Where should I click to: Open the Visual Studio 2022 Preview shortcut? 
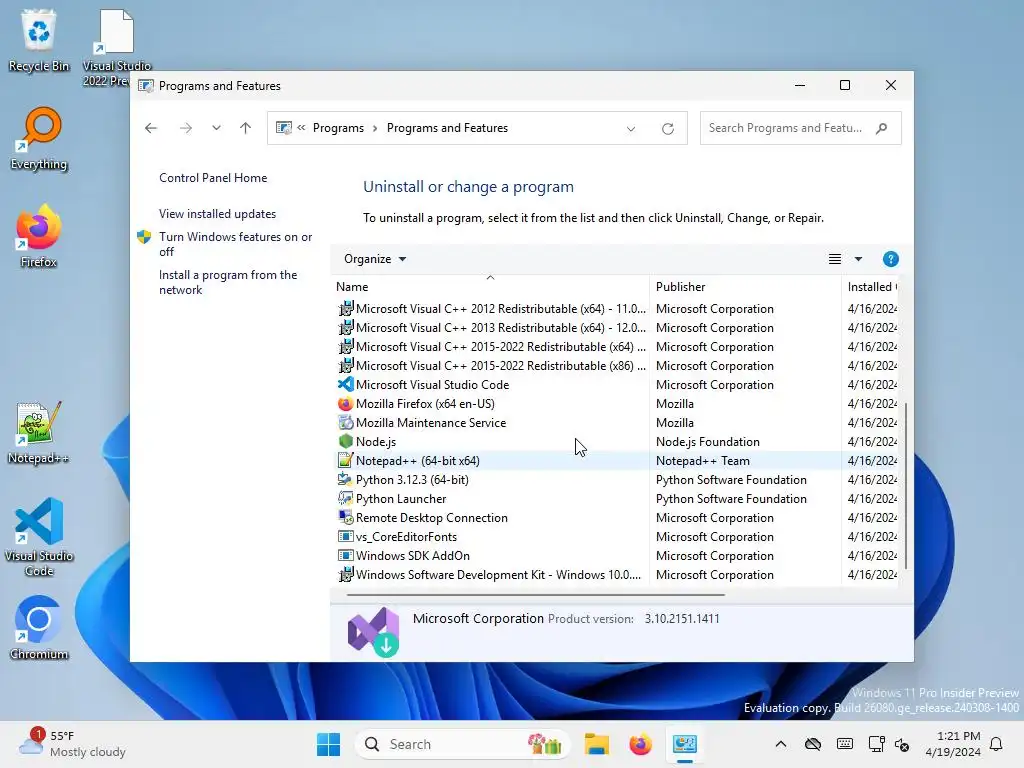pos(116,47)
